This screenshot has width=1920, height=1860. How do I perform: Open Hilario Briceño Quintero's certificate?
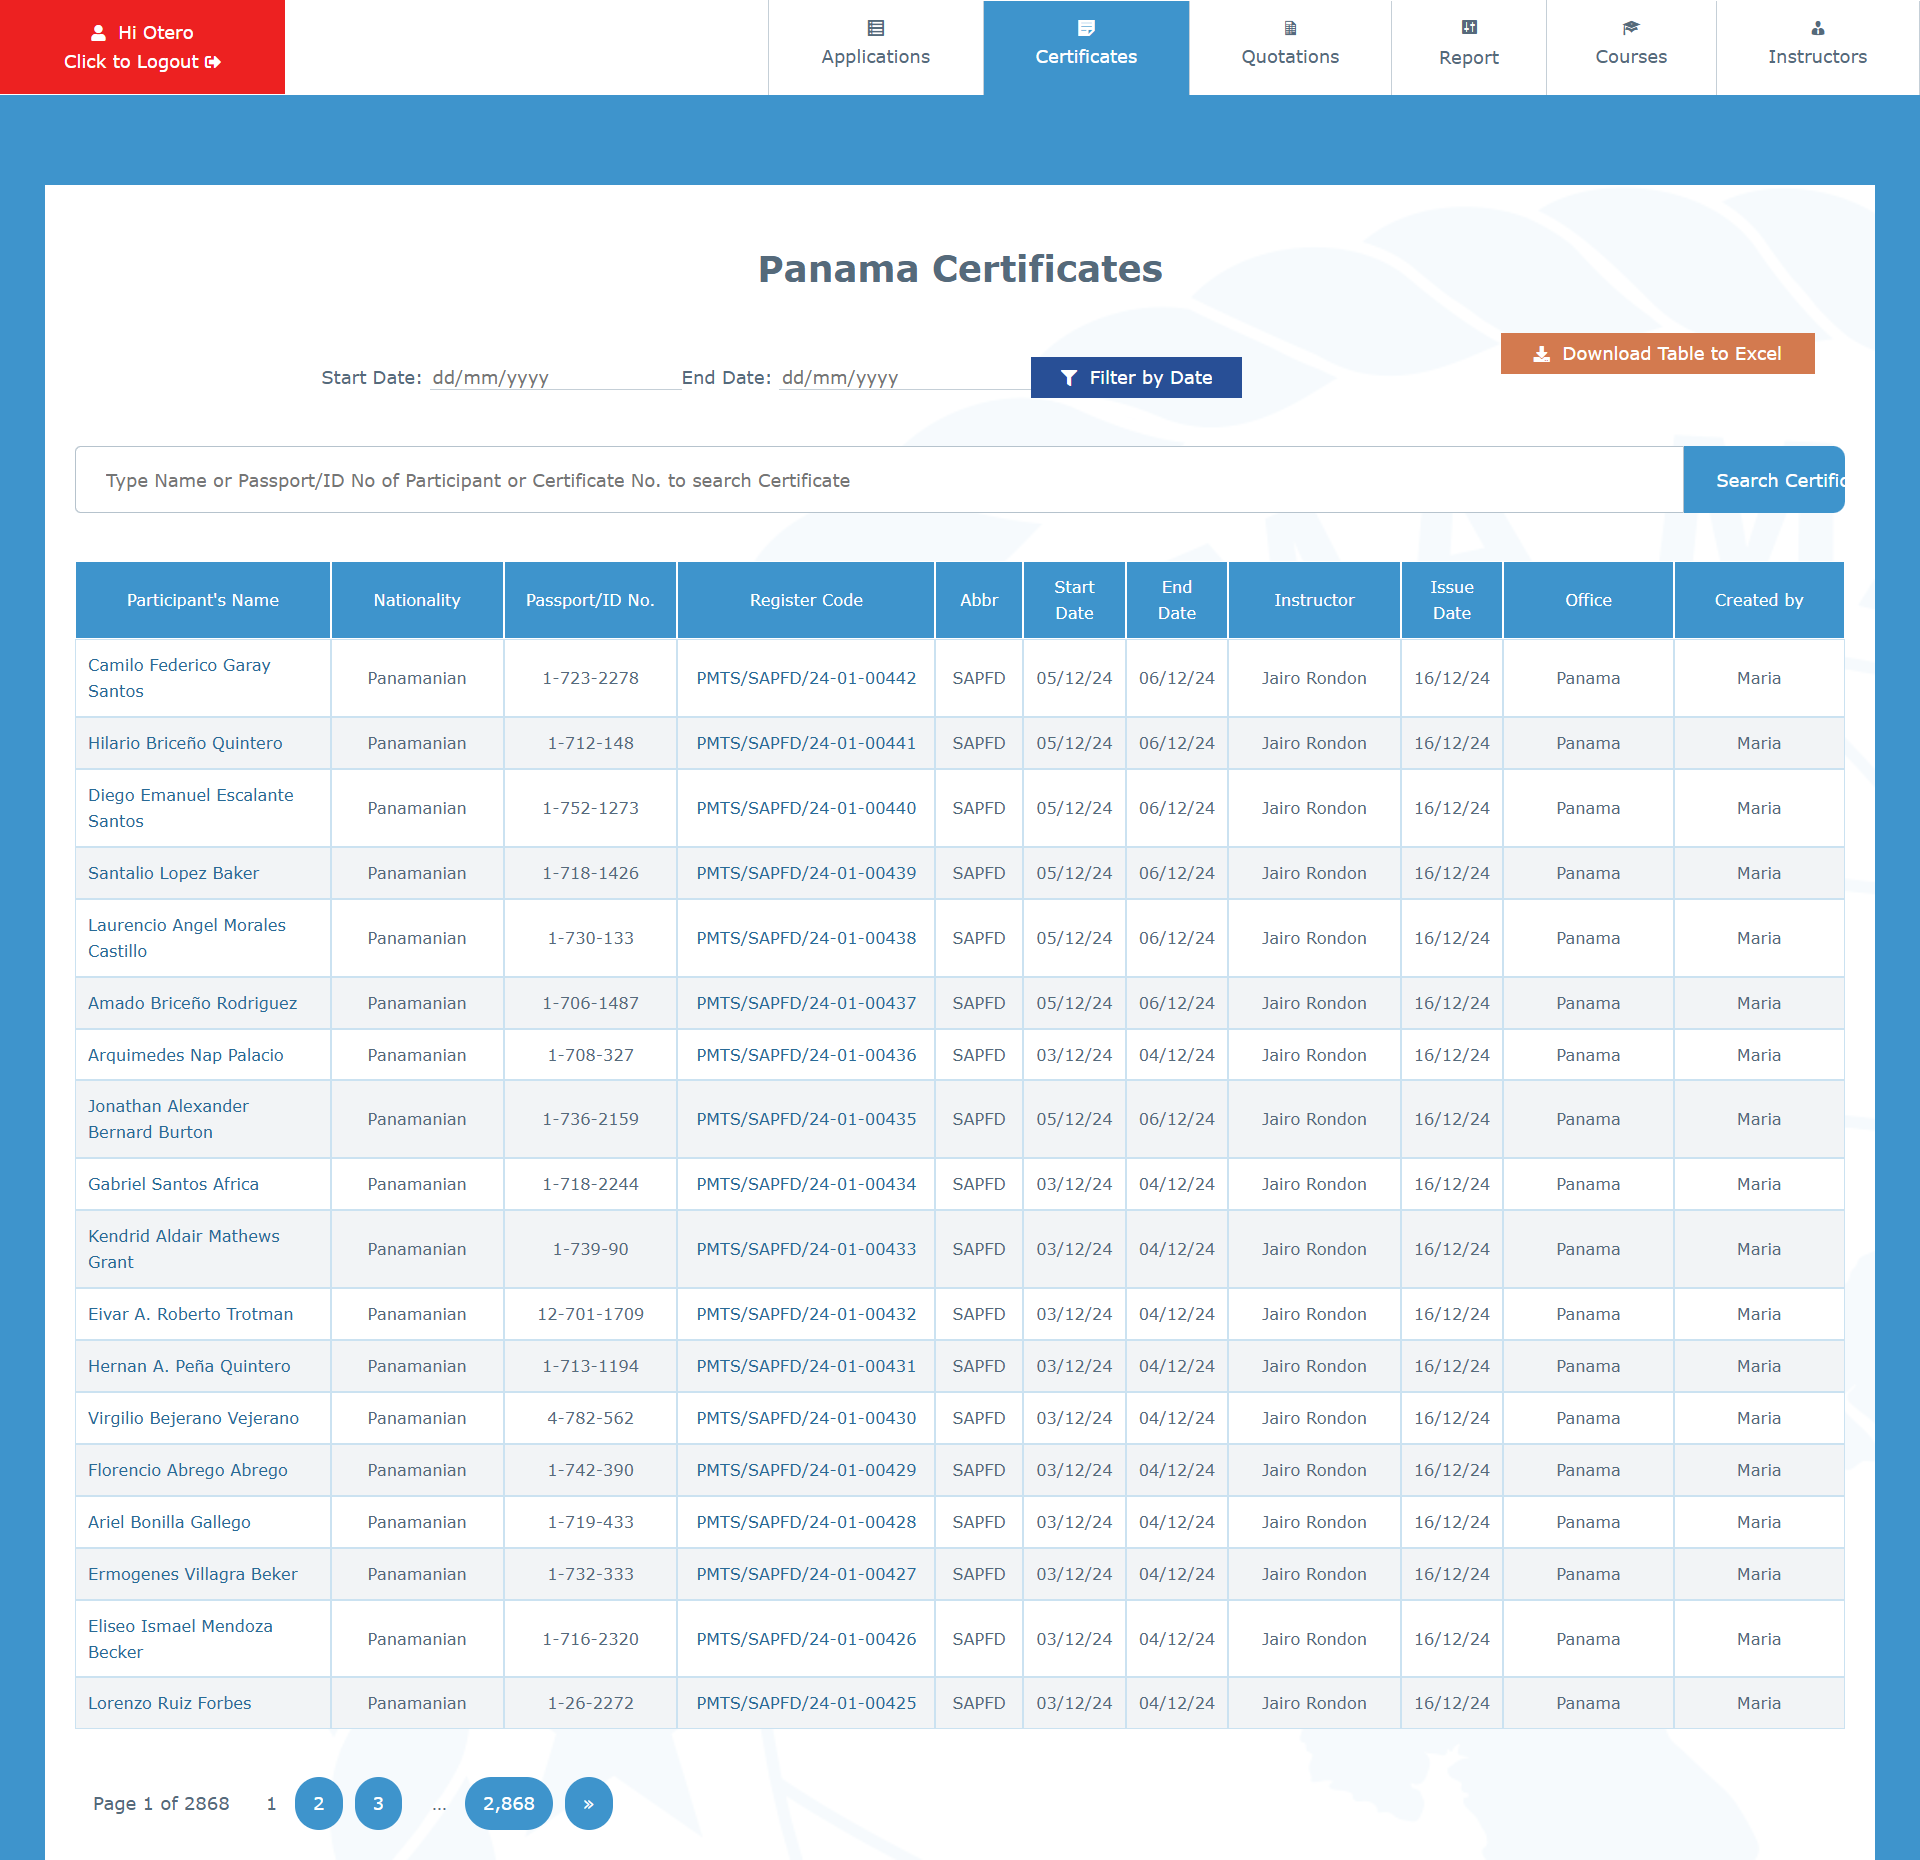coord(185,743)
